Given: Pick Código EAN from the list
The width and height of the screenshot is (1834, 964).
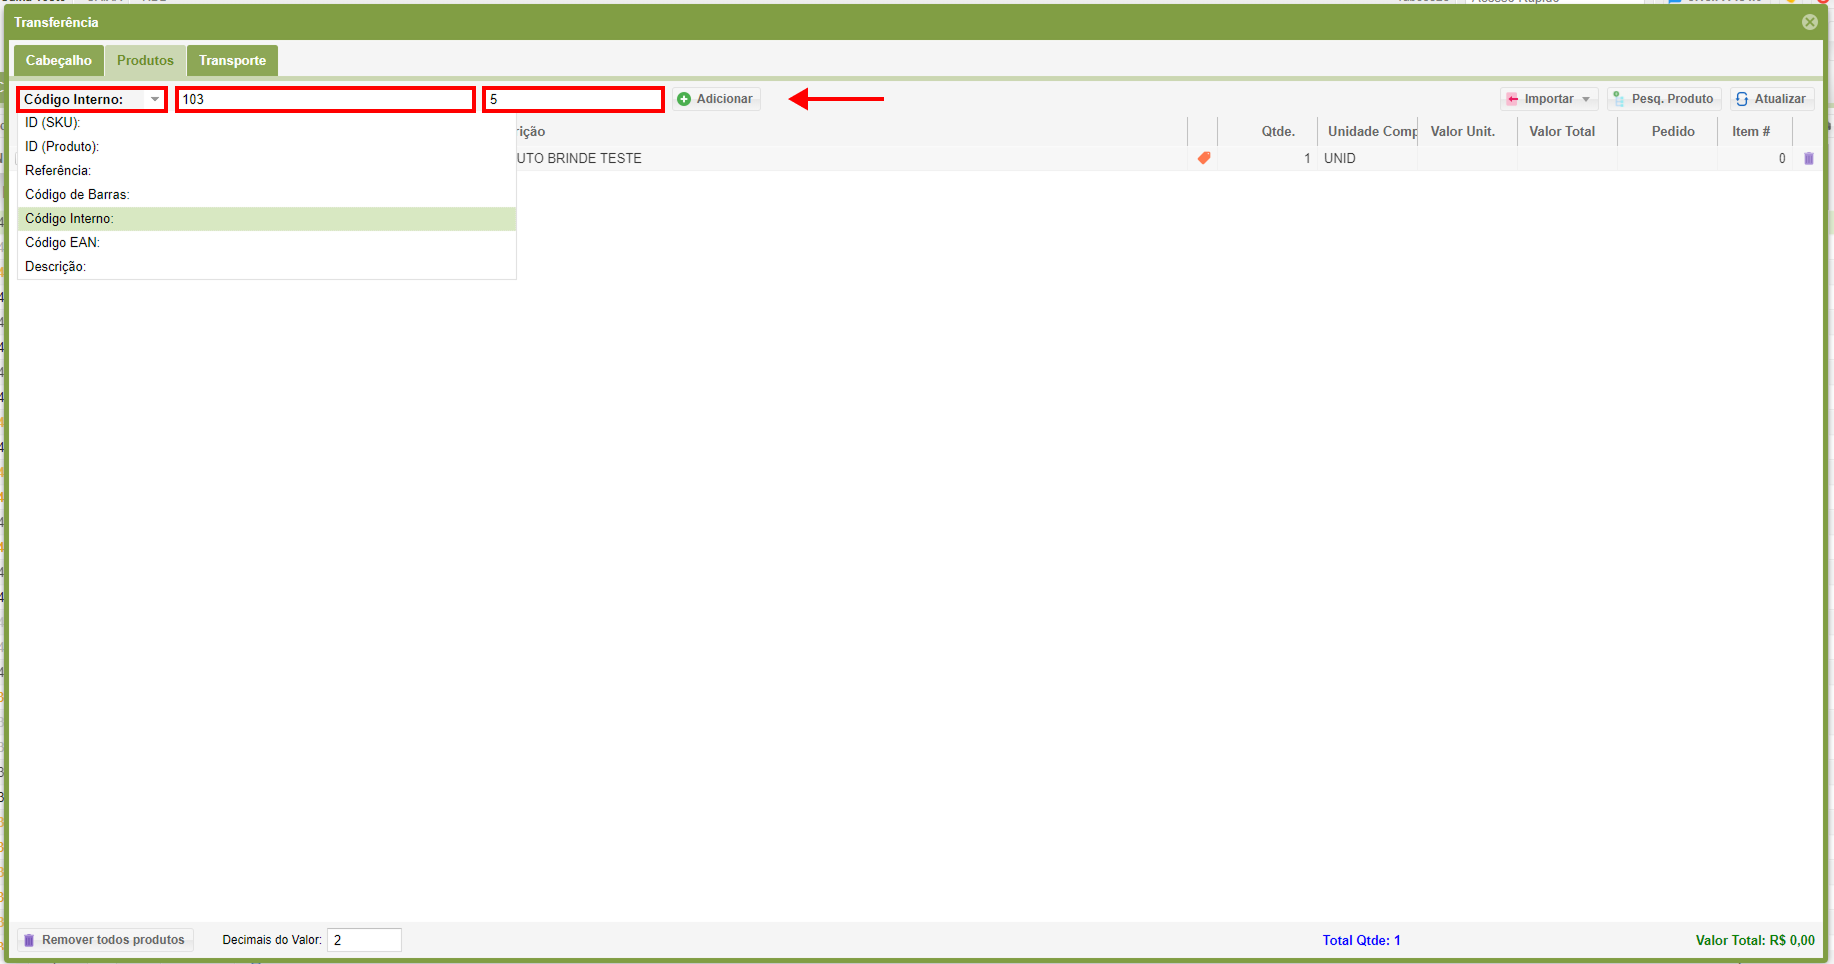Looking at the screenshot, I should pos(62,243).
